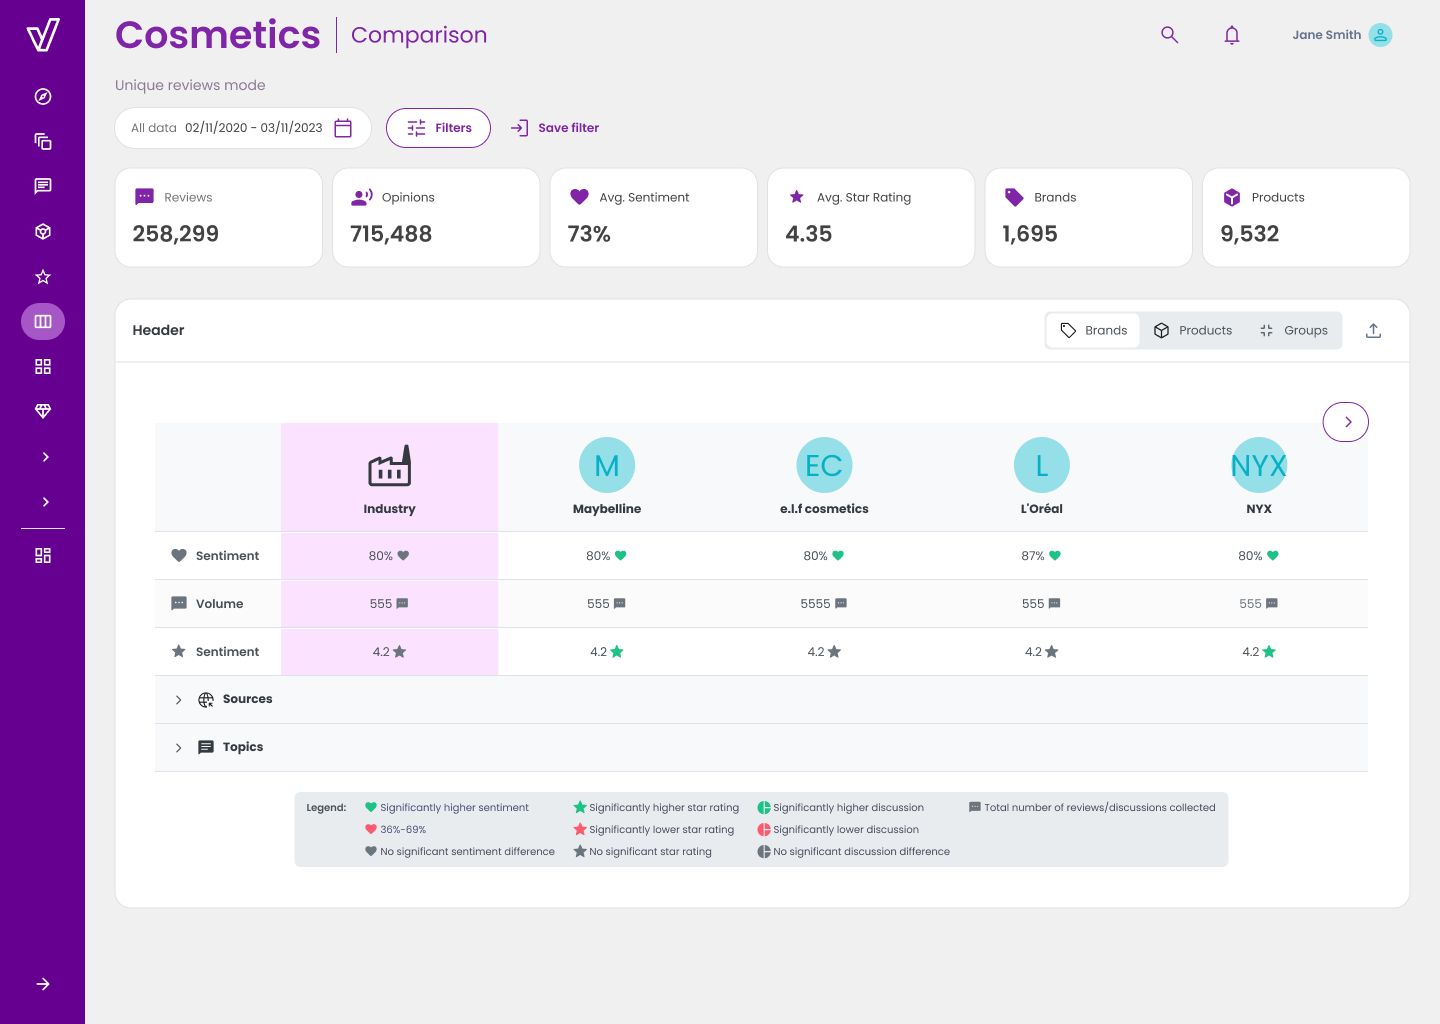Click legend item Significantly higher sentiment

(x=447, y=807)
